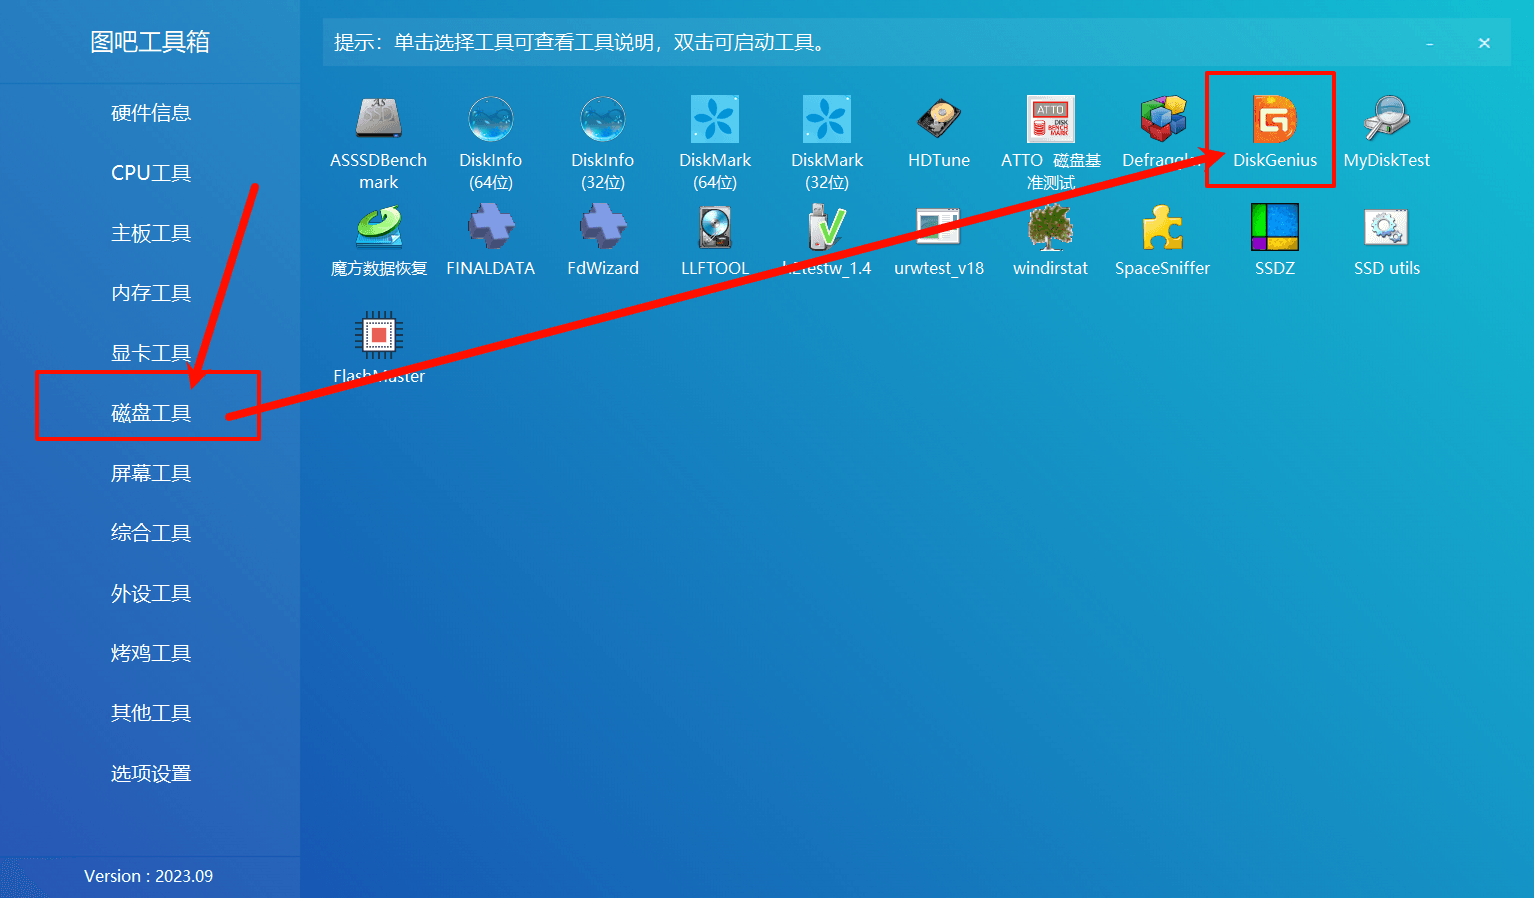This screenshot has height=898, width=1534.
Task: Minimize the 图吧工具箱 window
Action: [1429, 43]
